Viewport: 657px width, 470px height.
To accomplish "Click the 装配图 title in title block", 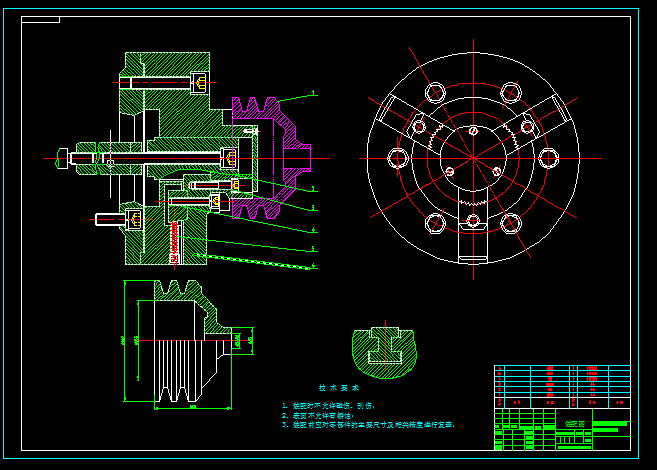I will click(574, 424).
